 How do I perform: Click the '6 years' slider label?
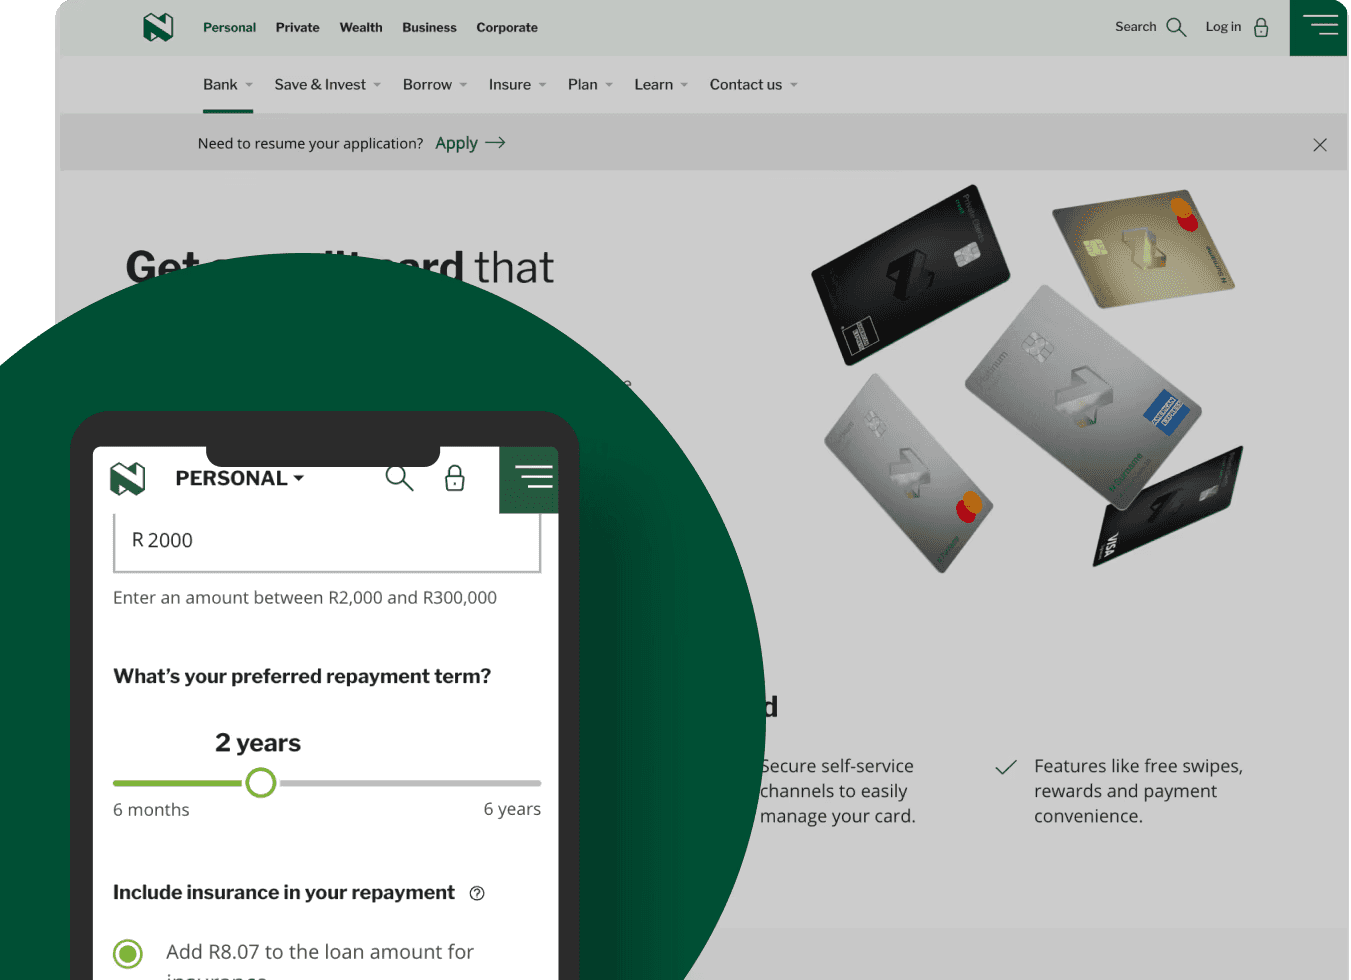coord(512,809)
